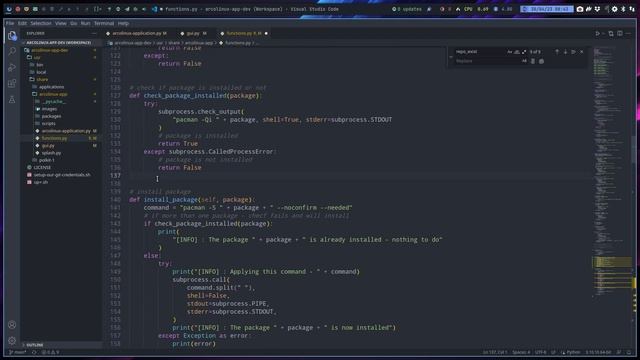Click the git branch indicator in status bar

click(x=18, y=352)
